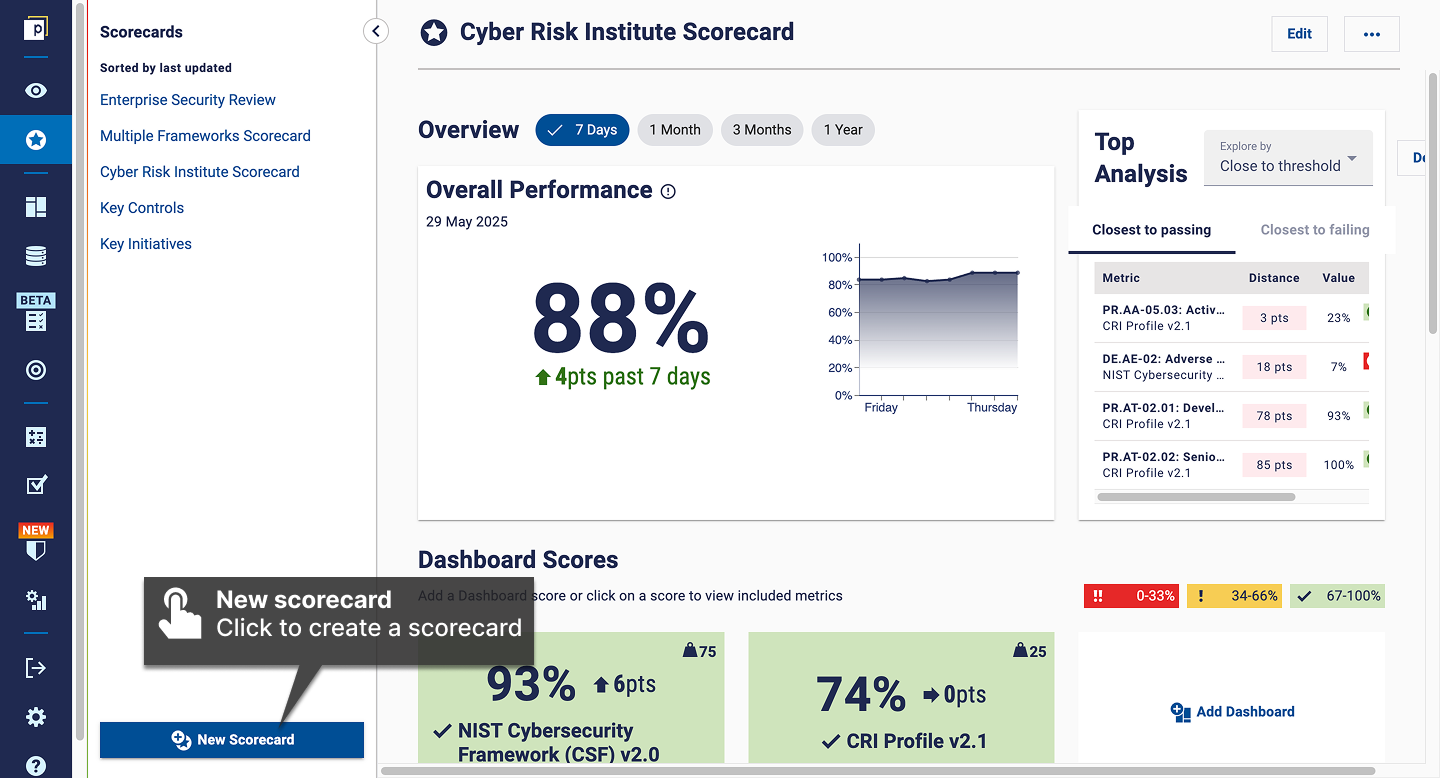Viewport: 1440px width, 778px height.
Task: Open the database stack sidebar icon
Action: tap(36, 257)
